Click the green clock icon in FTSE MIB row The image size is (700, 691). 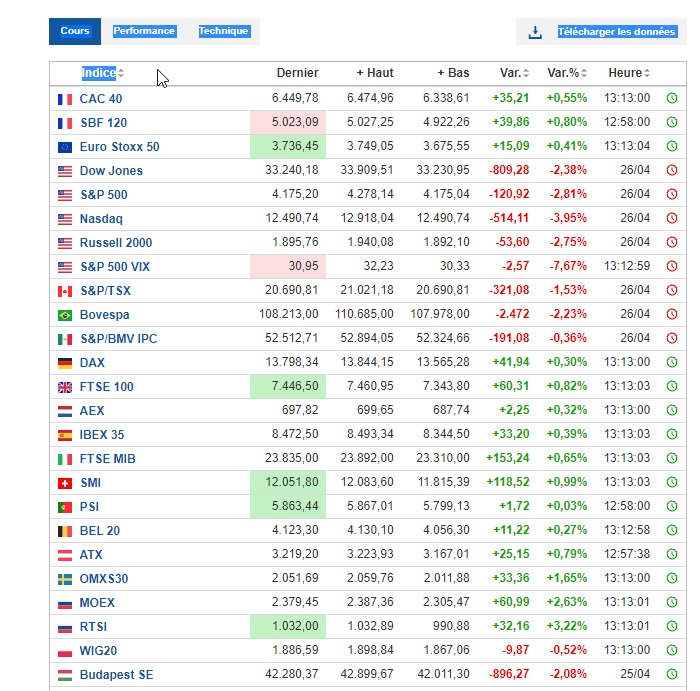click(x=672, y=458)
